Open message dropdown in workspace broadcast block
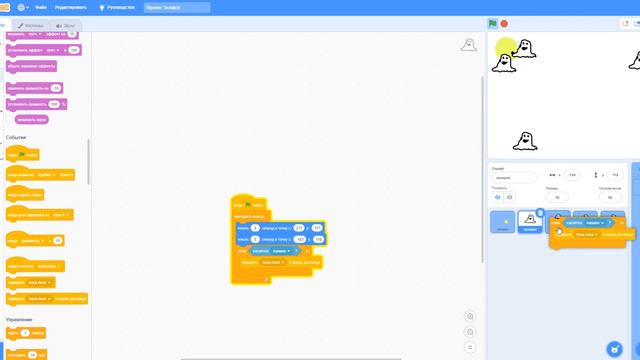Image resolution: width=640 pixels, height=360 pixels. [x=273, y=262]
